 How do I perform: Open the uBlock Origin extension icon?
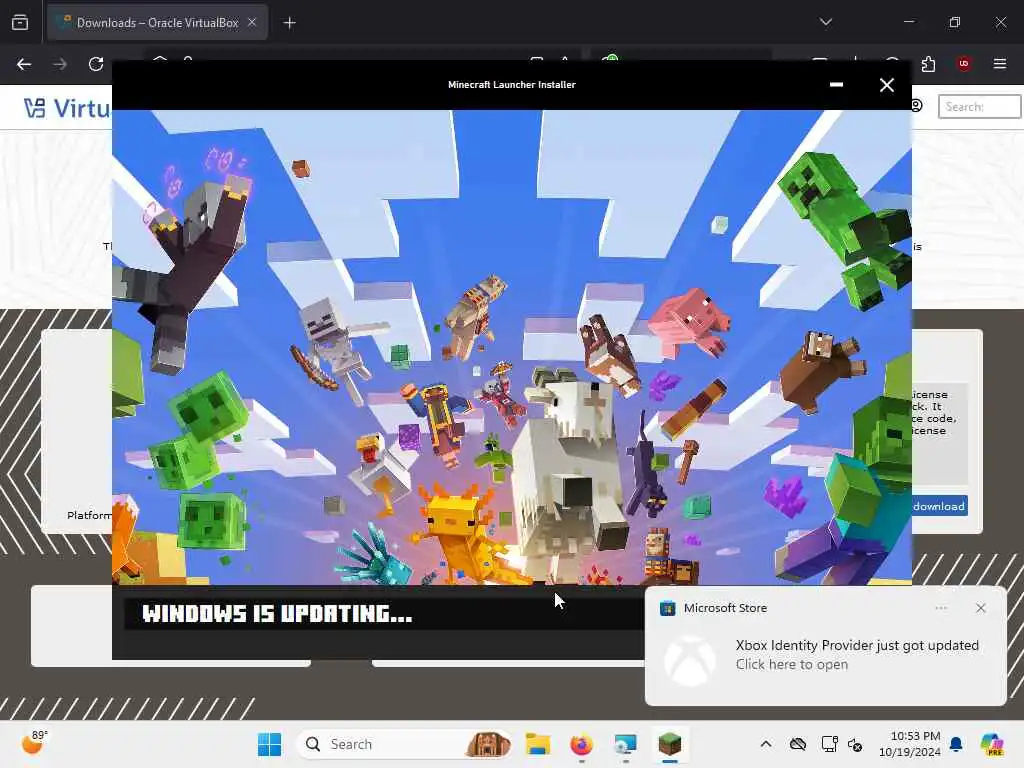pos(964,64)
